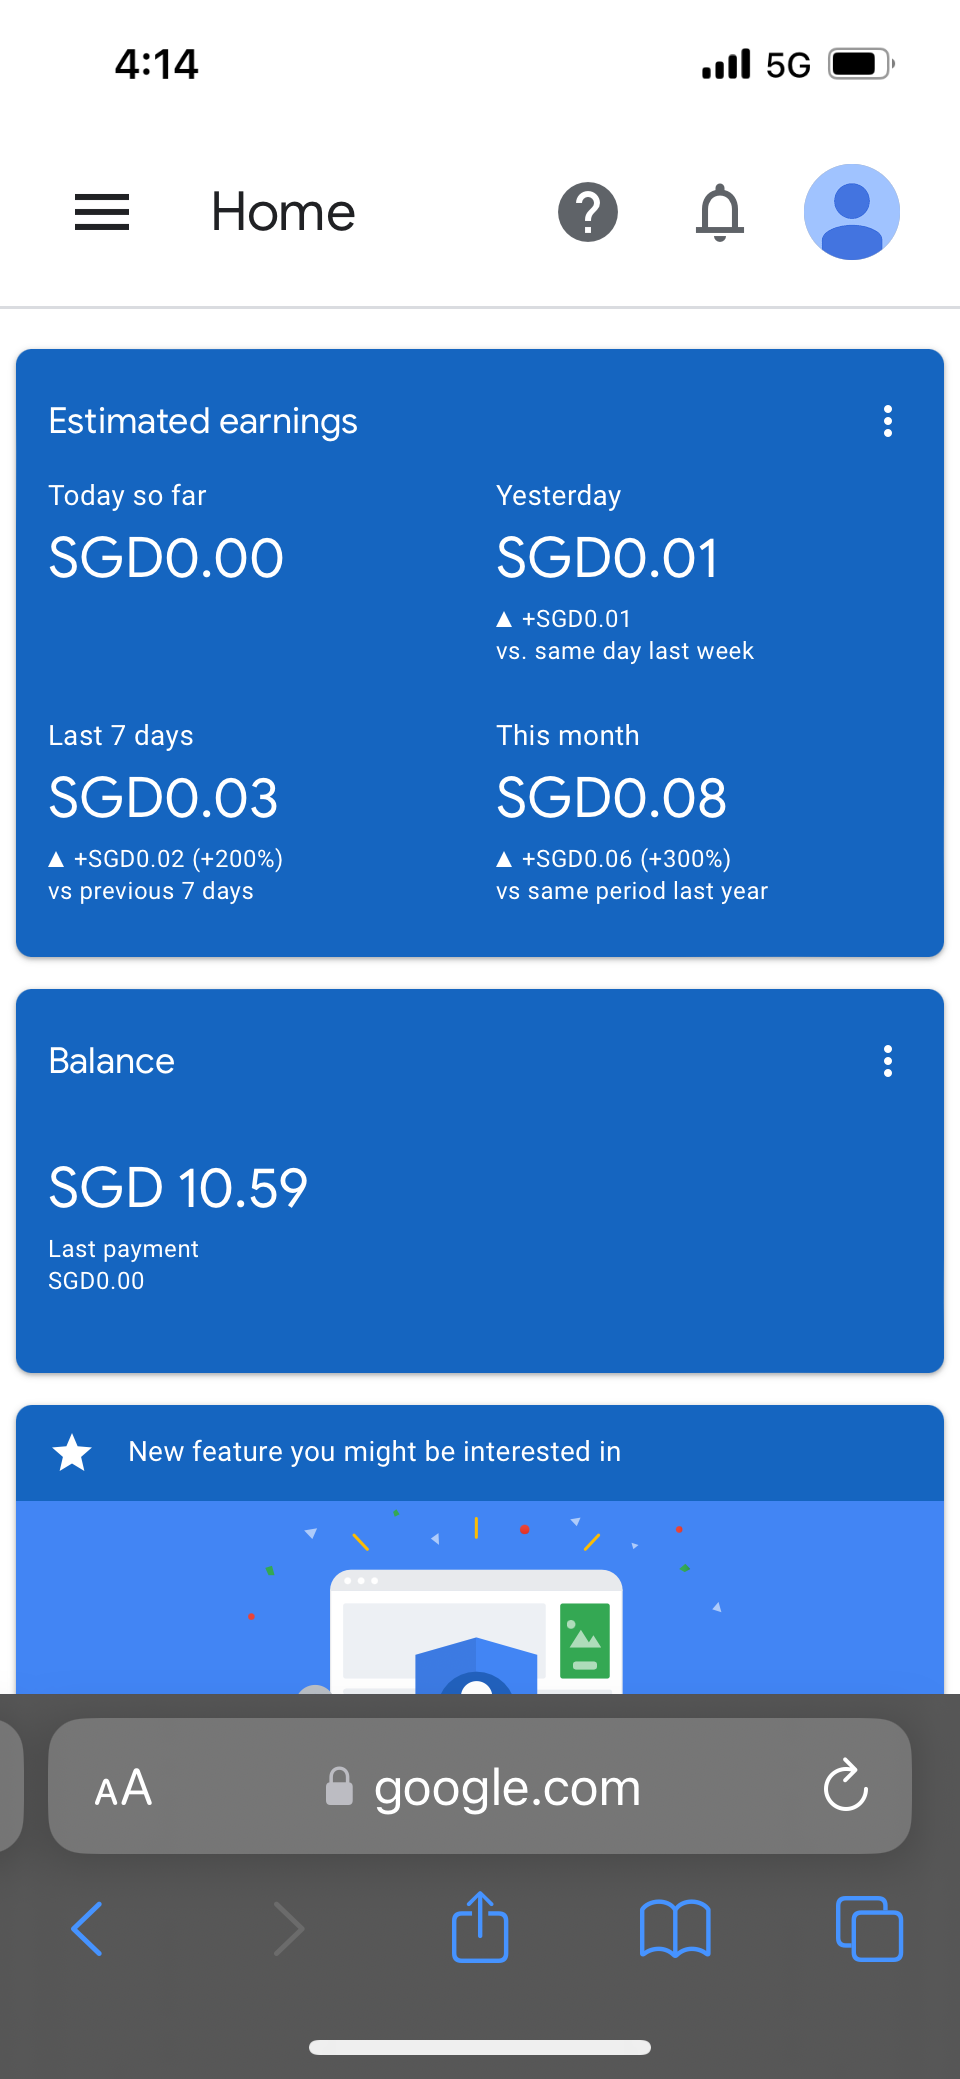Screen dimensions: 960x2079
Task: Tap Yesterday earnings SGD0.01
Action: (x=607, y=558)
